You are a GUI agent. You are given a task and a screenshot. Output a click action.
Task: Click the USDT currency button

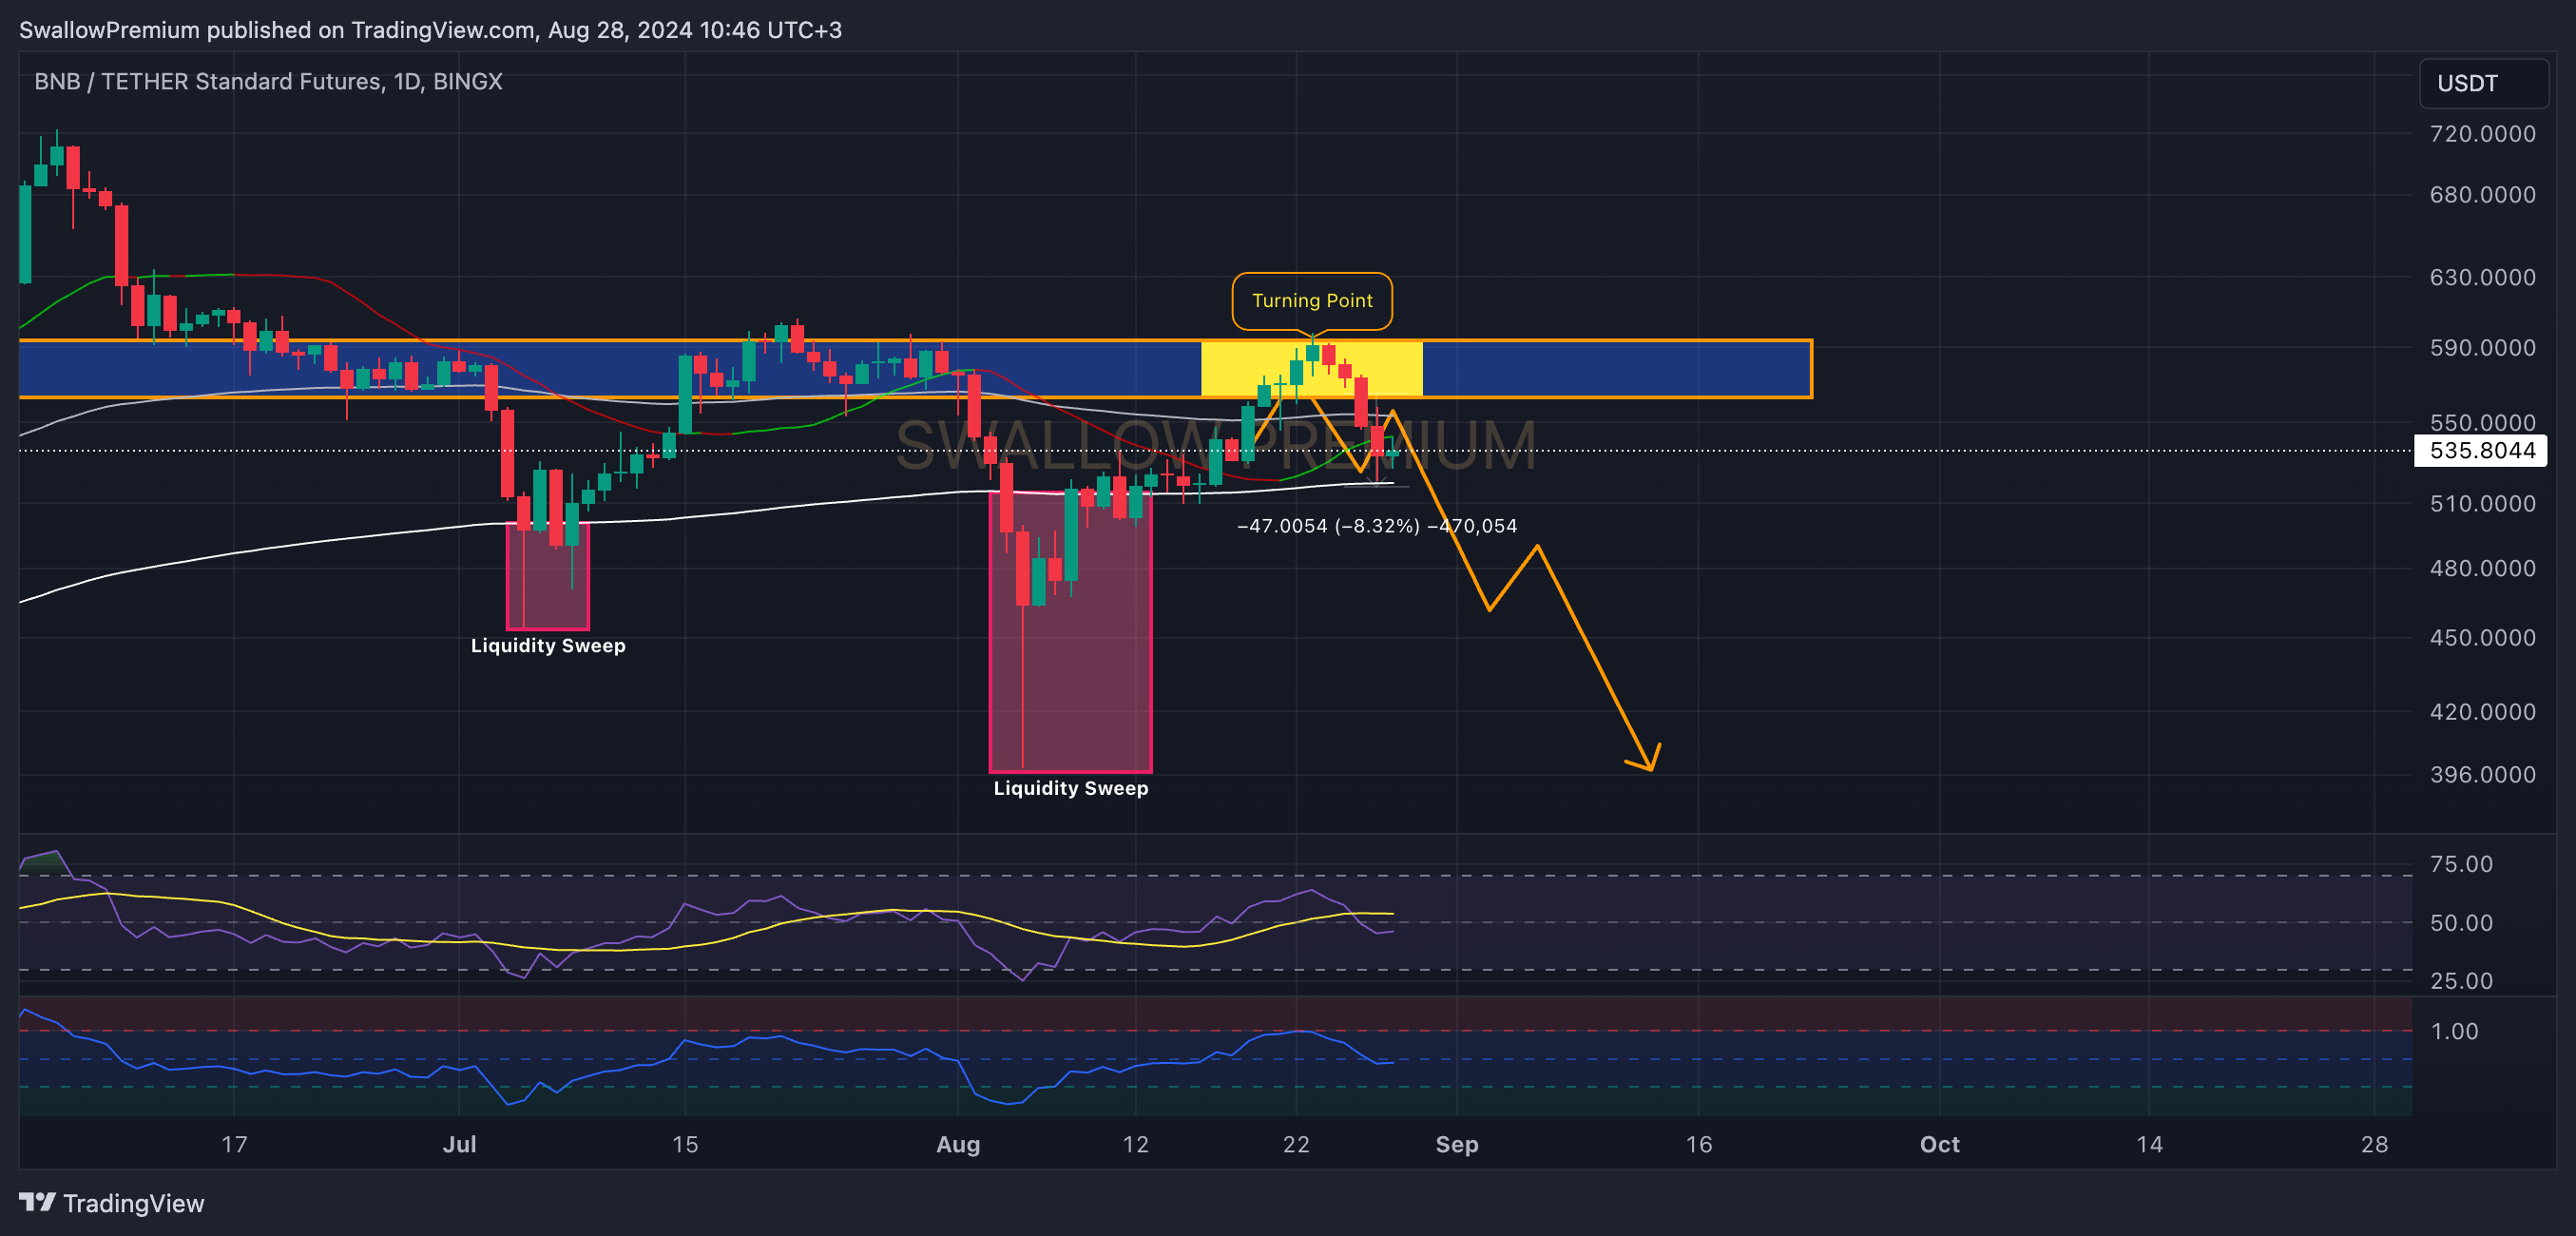[x=2483, y=83]
